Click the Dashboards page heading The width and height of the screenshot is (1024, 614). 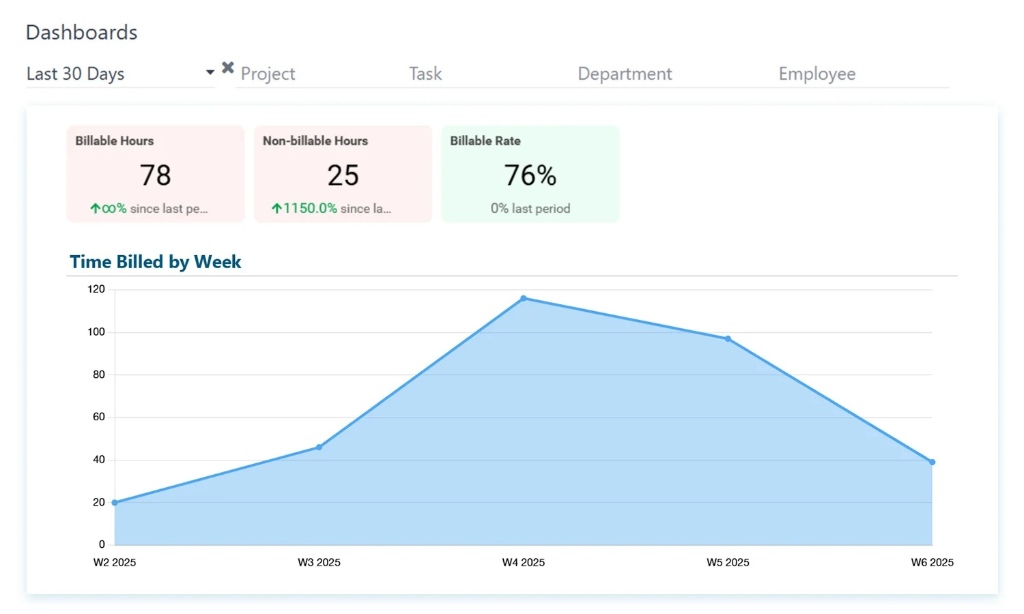(x=81, y=32)
